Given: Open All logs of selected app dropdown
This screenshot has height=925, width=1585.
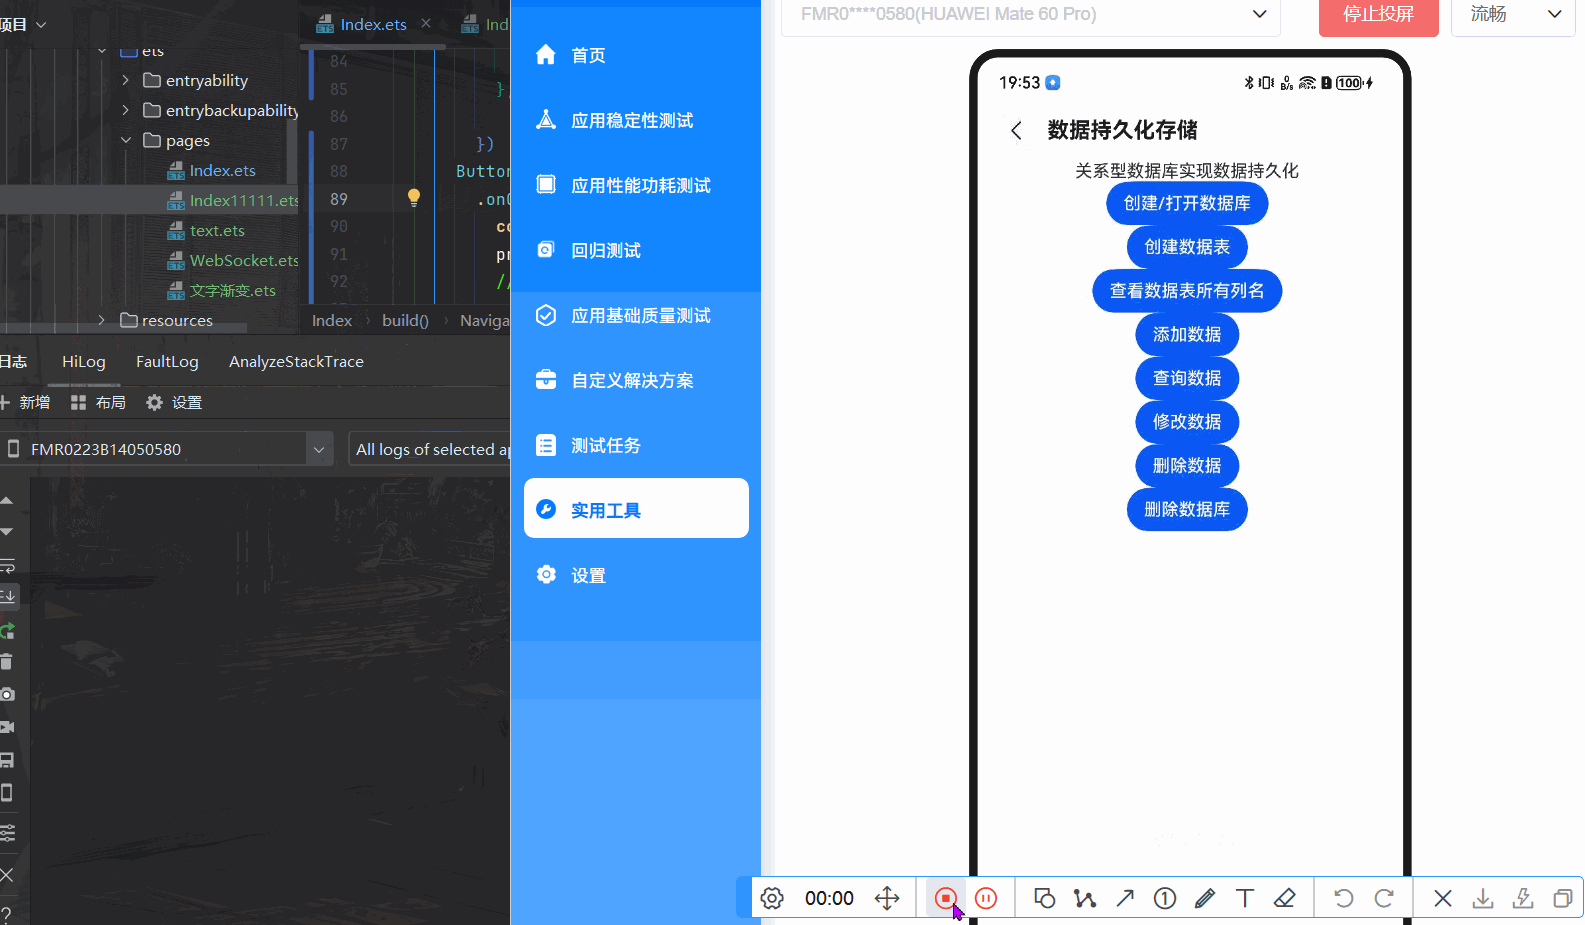Looking at the screenshot, I should [x=430, y=449].
